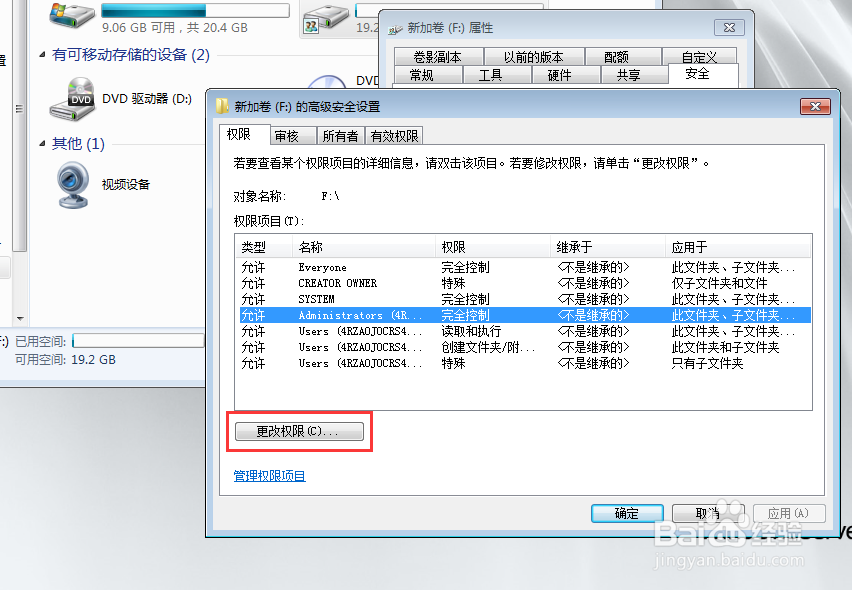
Task: Open 常规 tab in properties window
Action: [x=428, y=74]
